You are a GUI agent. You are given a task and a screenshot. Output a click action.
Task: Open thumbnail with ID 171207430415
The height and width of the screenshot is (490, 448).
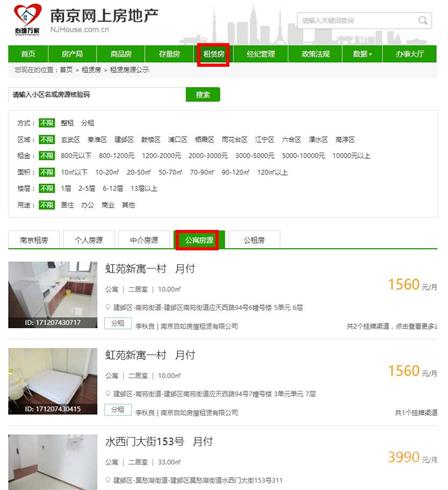coord(53,381)
